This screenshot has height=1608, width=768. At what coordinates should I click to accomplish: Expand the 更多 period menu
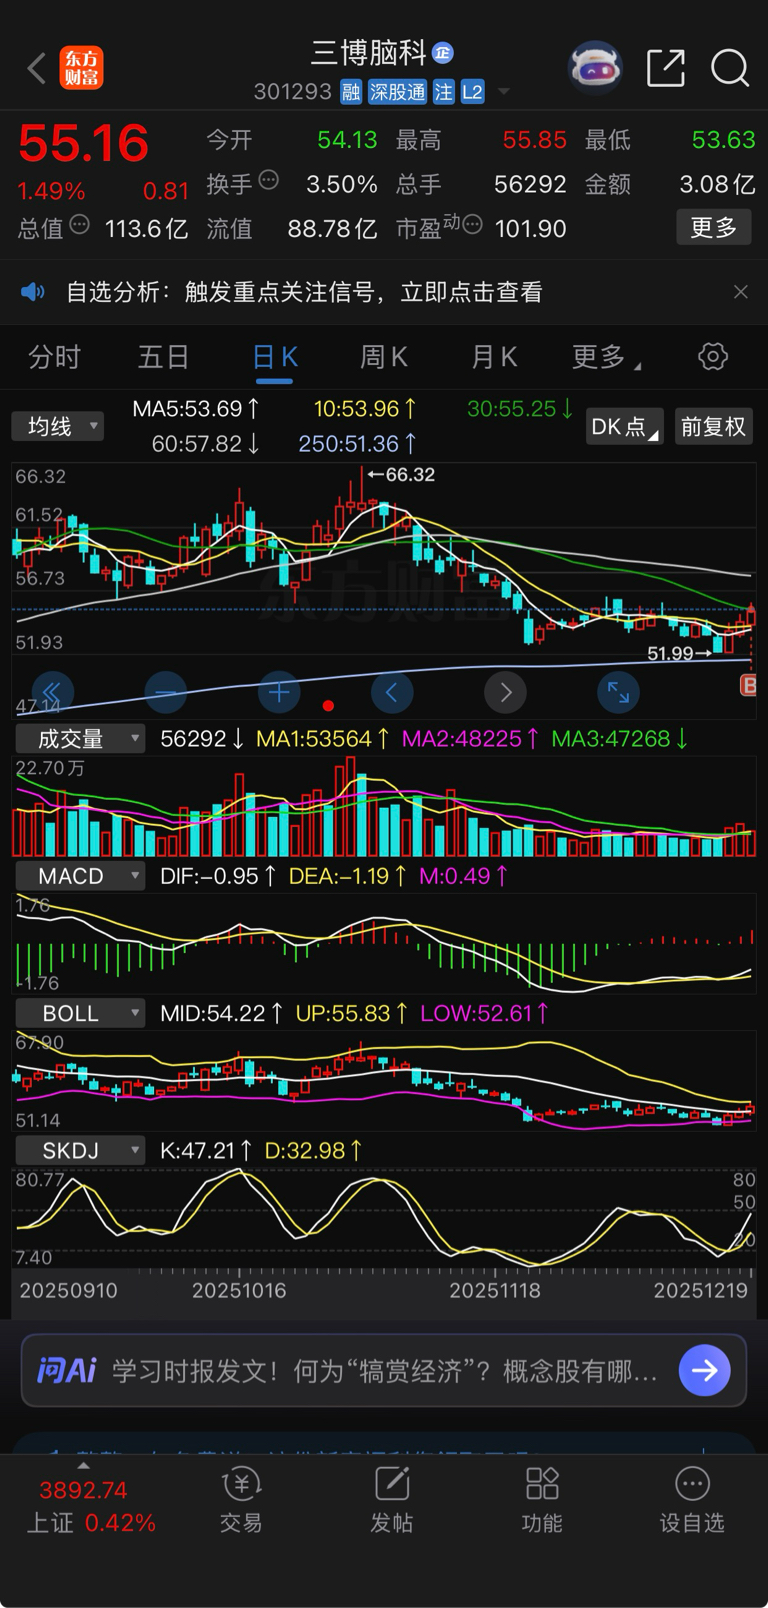[606, 357]
